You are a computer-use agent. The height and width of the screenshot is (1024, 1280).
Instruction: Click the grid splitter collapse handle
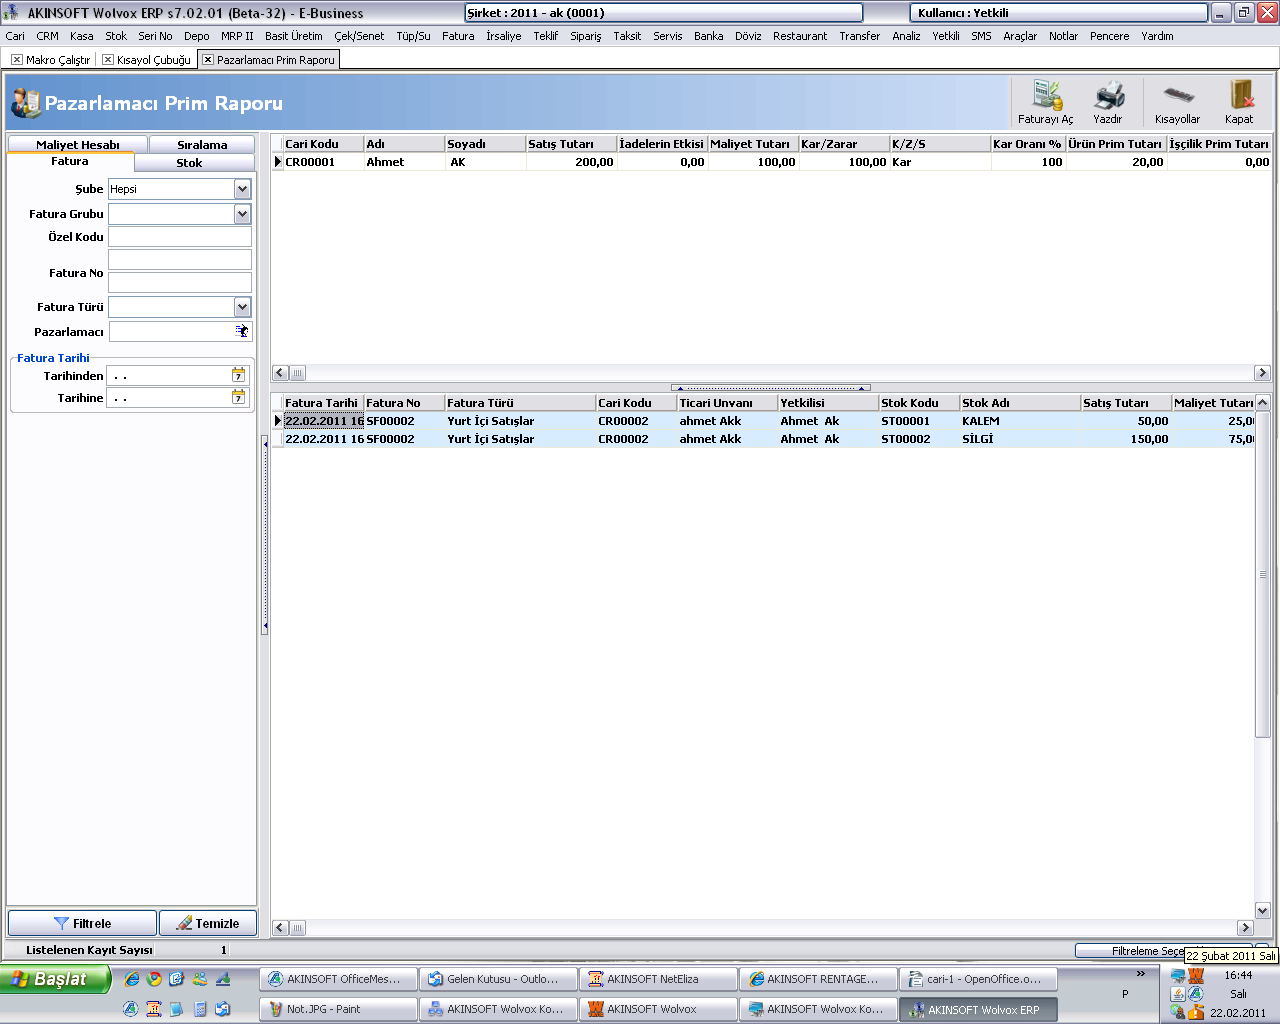pos(770,387)
